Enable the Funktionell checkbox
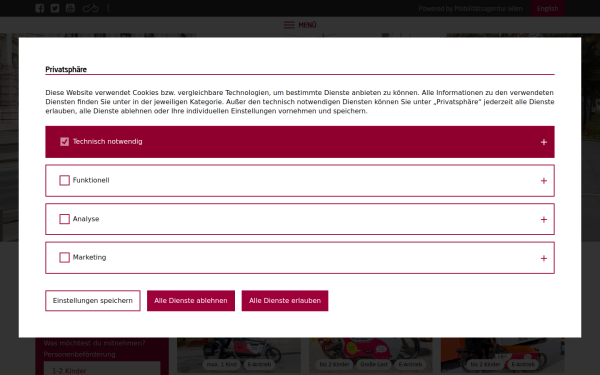Screen dimensions: 600x375 pyautogui.click(x=64, y=180)
